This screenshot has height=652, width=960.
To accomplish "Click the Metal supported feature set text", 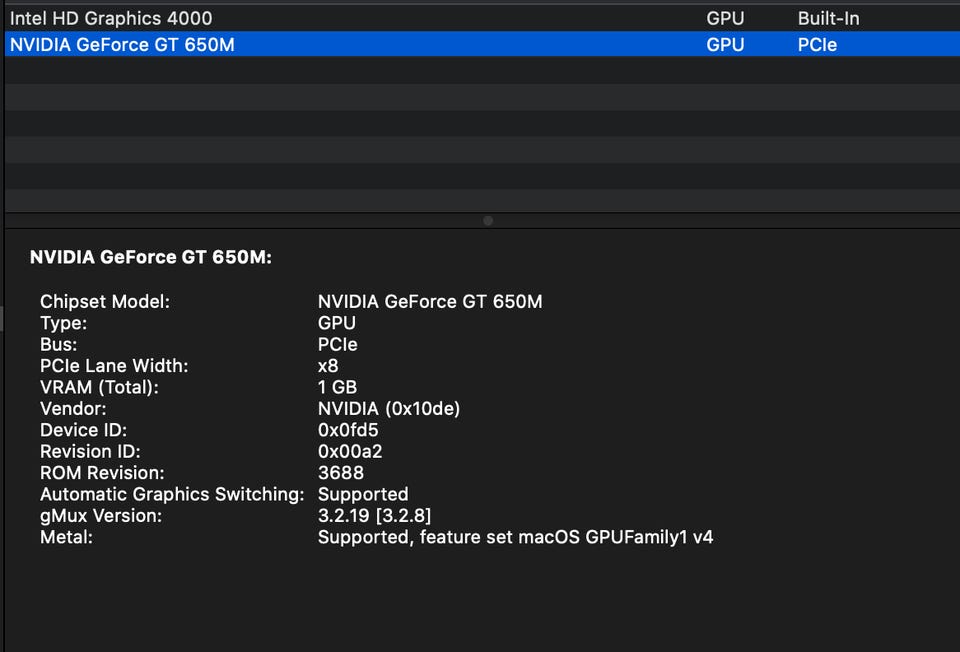I will click(x=515, y=537).
